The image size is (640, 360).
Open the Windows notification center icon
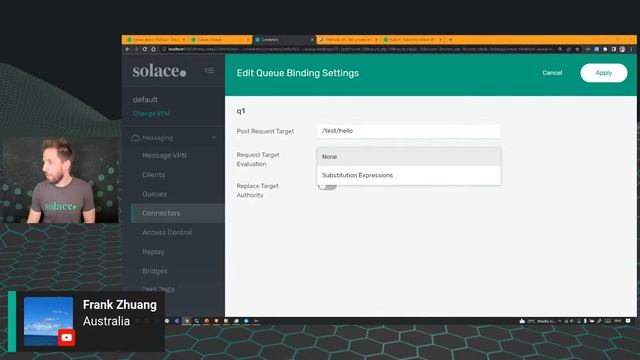pos(628,321)
